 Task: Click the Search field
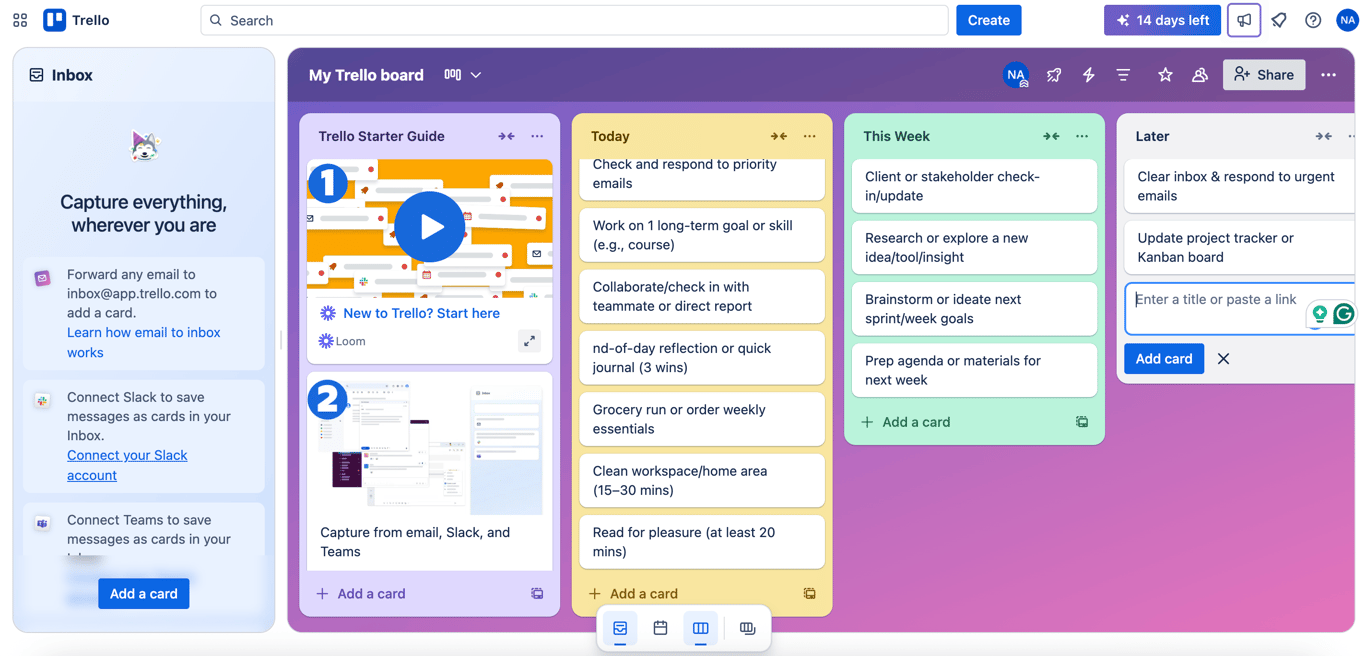[573, 20]
